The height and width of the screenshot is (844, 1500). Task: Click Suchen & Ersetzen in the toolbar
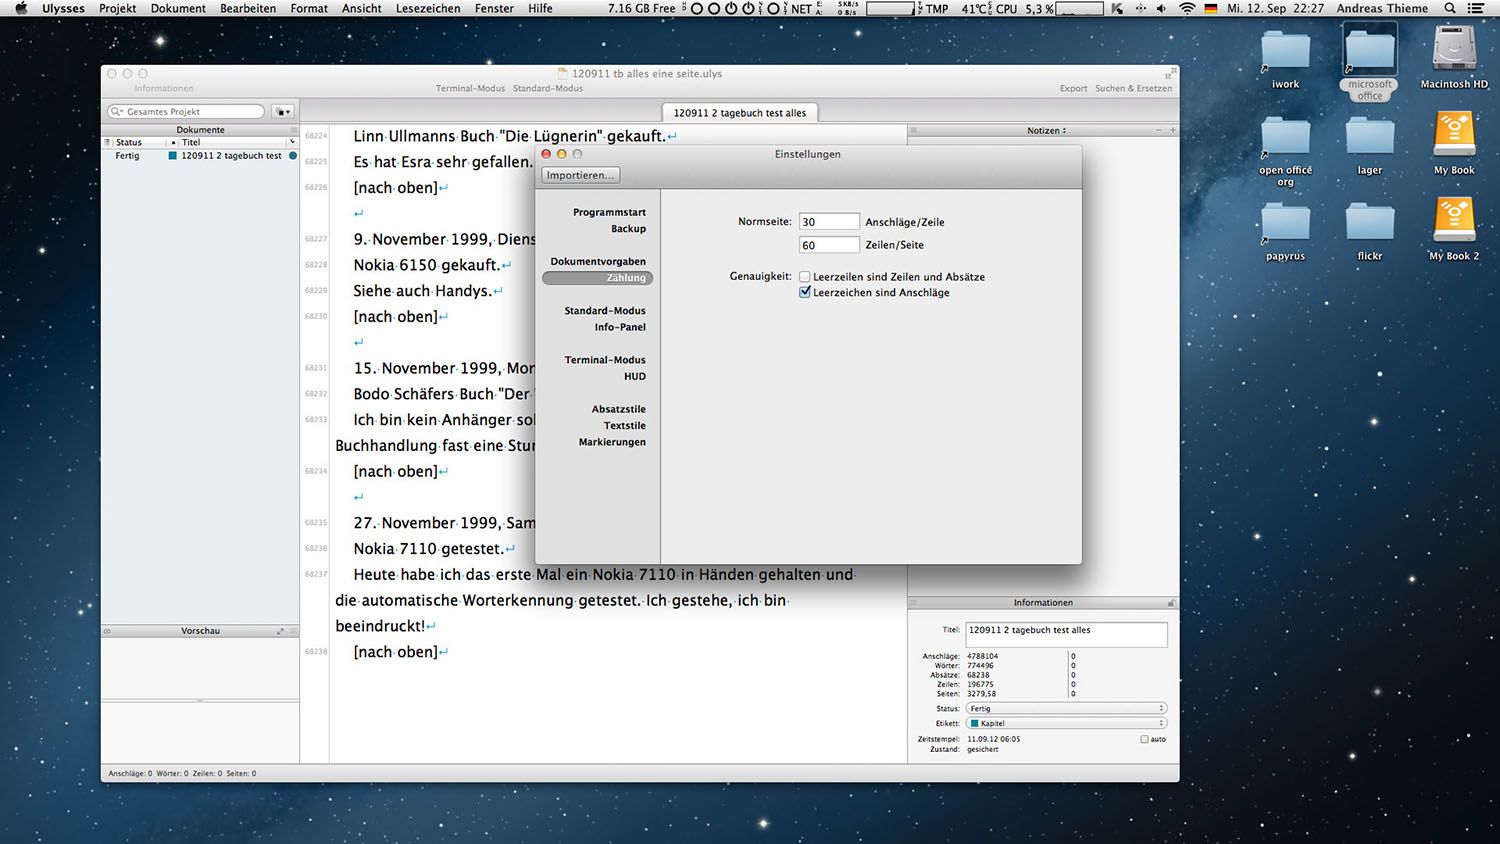coord(1133,88)
